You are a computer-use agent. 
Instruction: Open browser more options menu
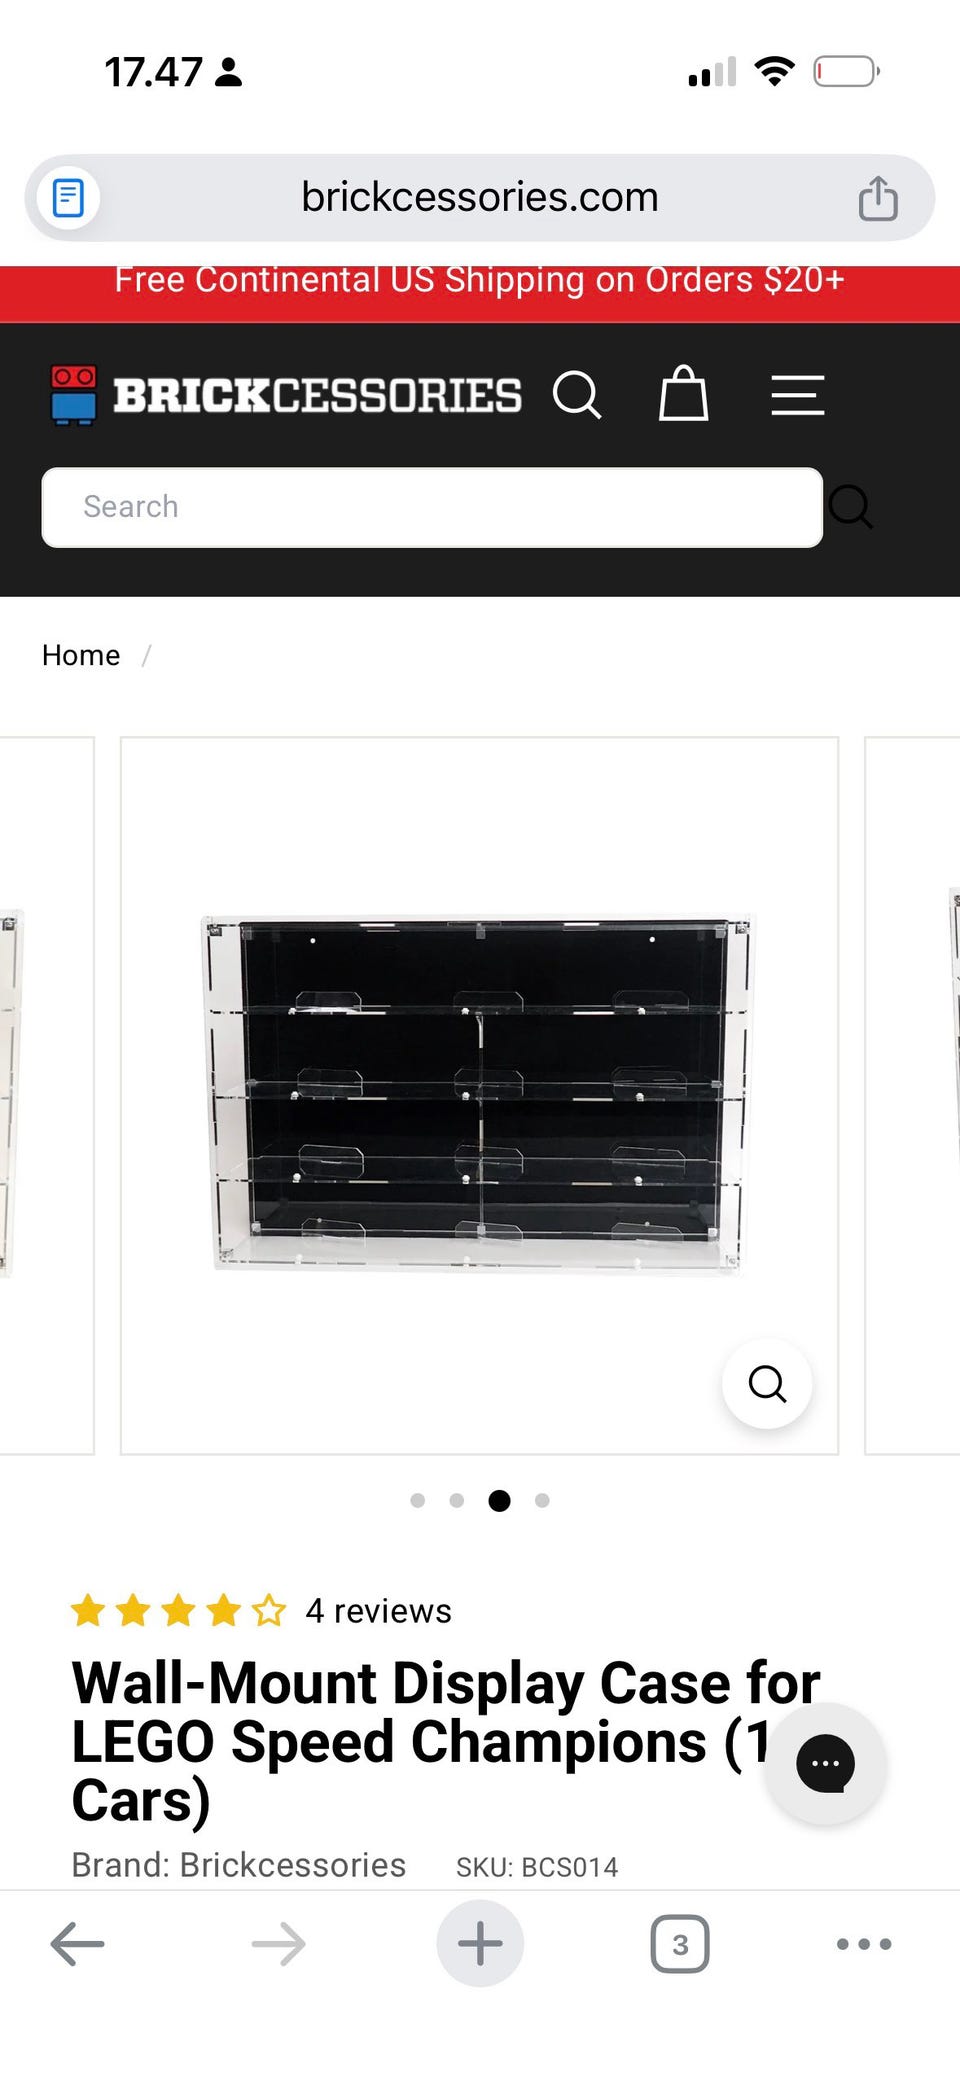point(864,1944)
